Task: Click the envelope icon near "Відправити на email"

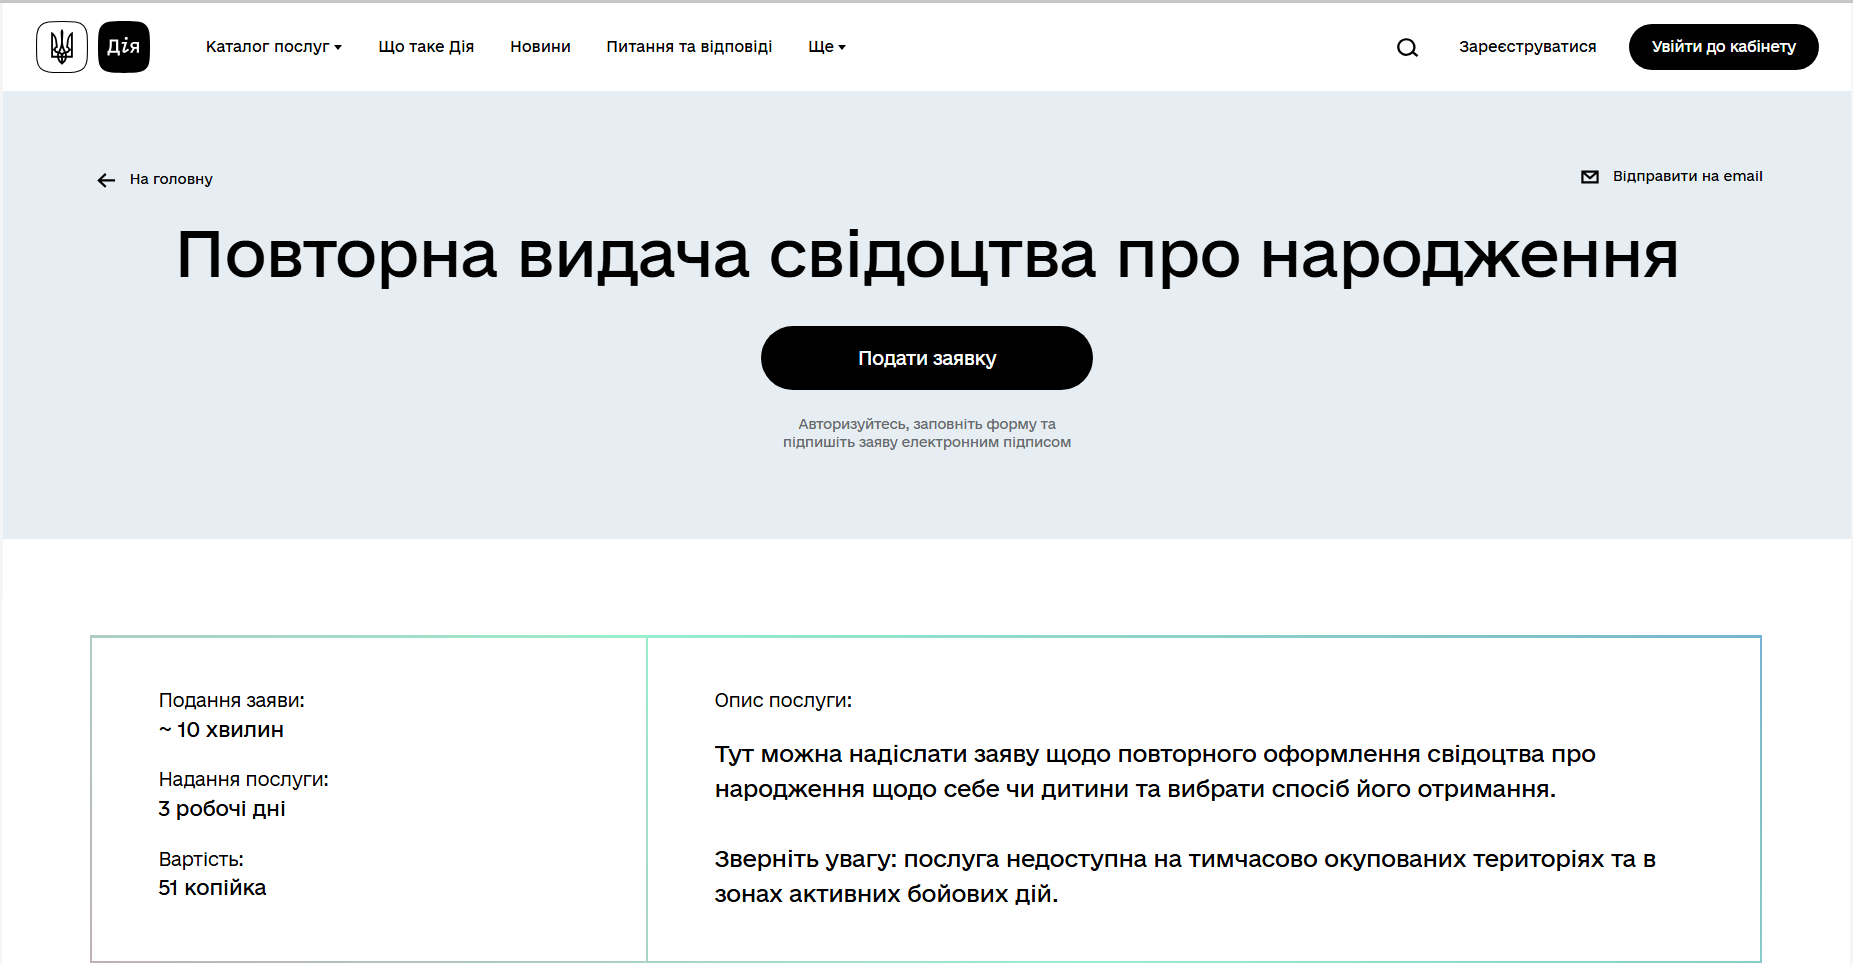Action: (x=1590, y=176)
